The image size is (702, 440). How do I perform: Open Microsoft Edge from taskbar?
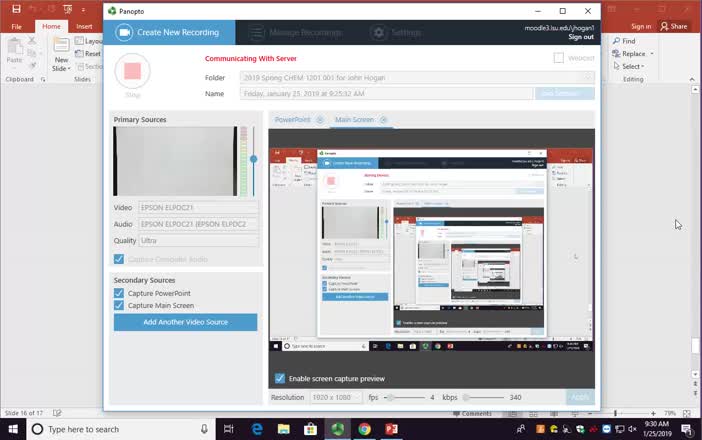257,429
